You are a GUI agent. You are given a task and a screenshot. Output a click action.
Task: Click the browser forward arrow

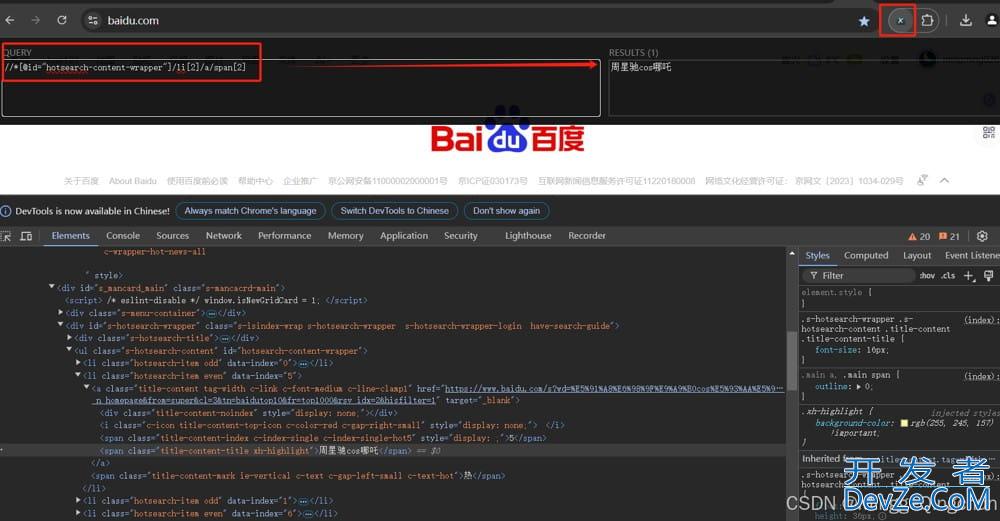36,20
